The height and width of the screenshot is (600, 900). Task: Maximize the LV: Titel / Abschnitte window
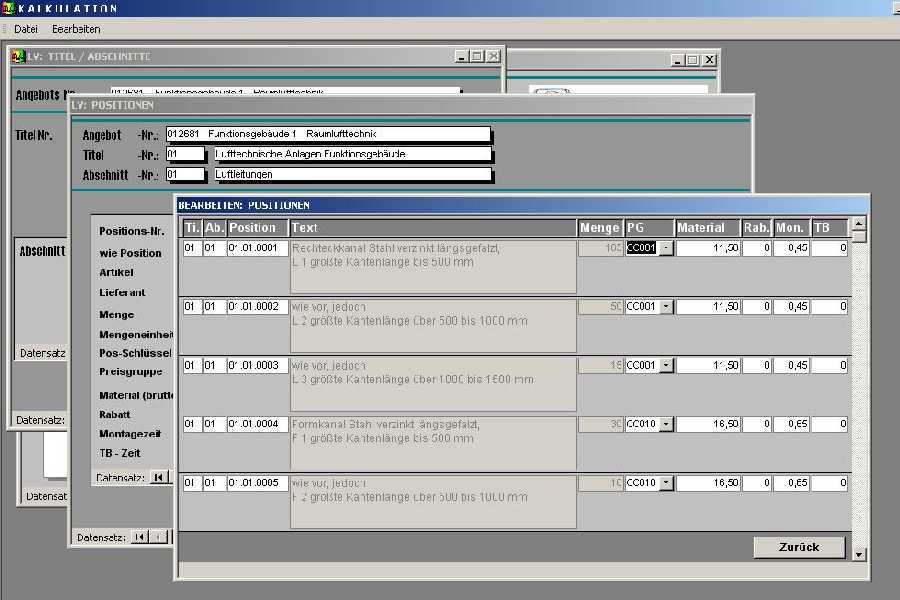pyautogui.click(x=477, y=57)
